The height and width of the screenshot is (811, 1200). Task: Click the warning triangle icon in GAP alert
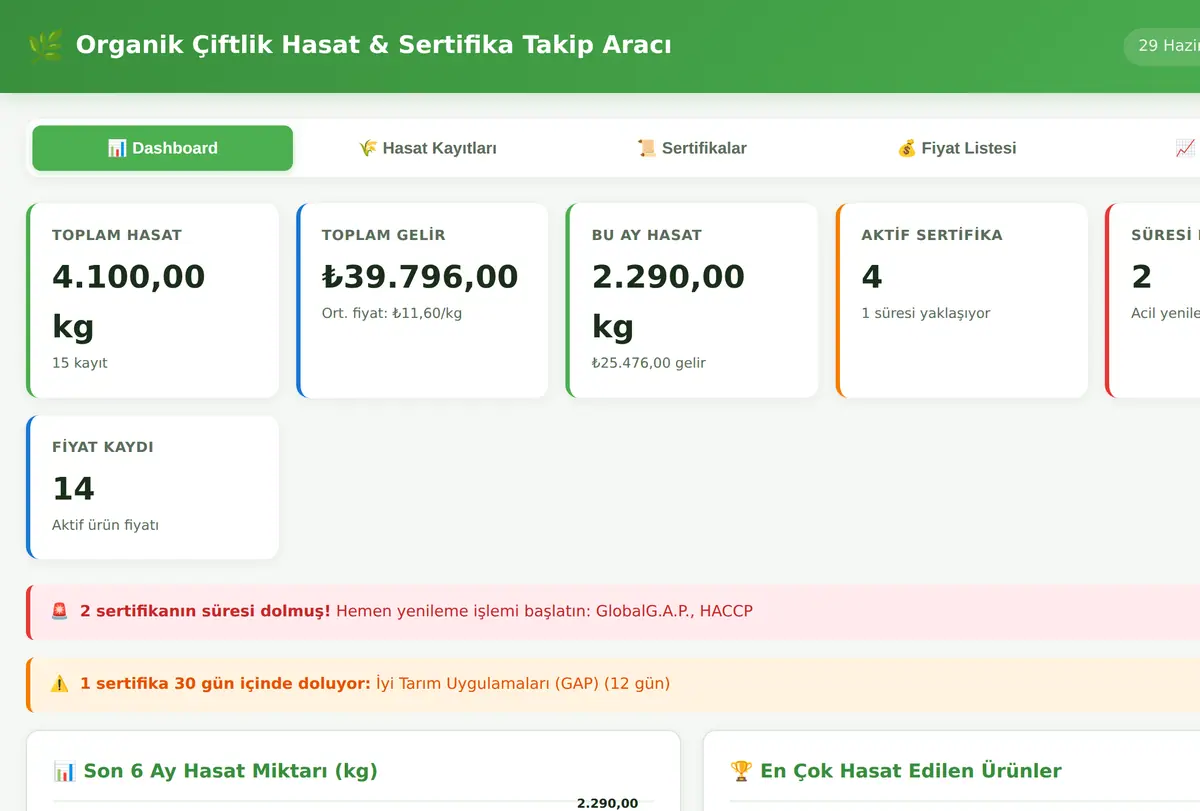point(60,684)
